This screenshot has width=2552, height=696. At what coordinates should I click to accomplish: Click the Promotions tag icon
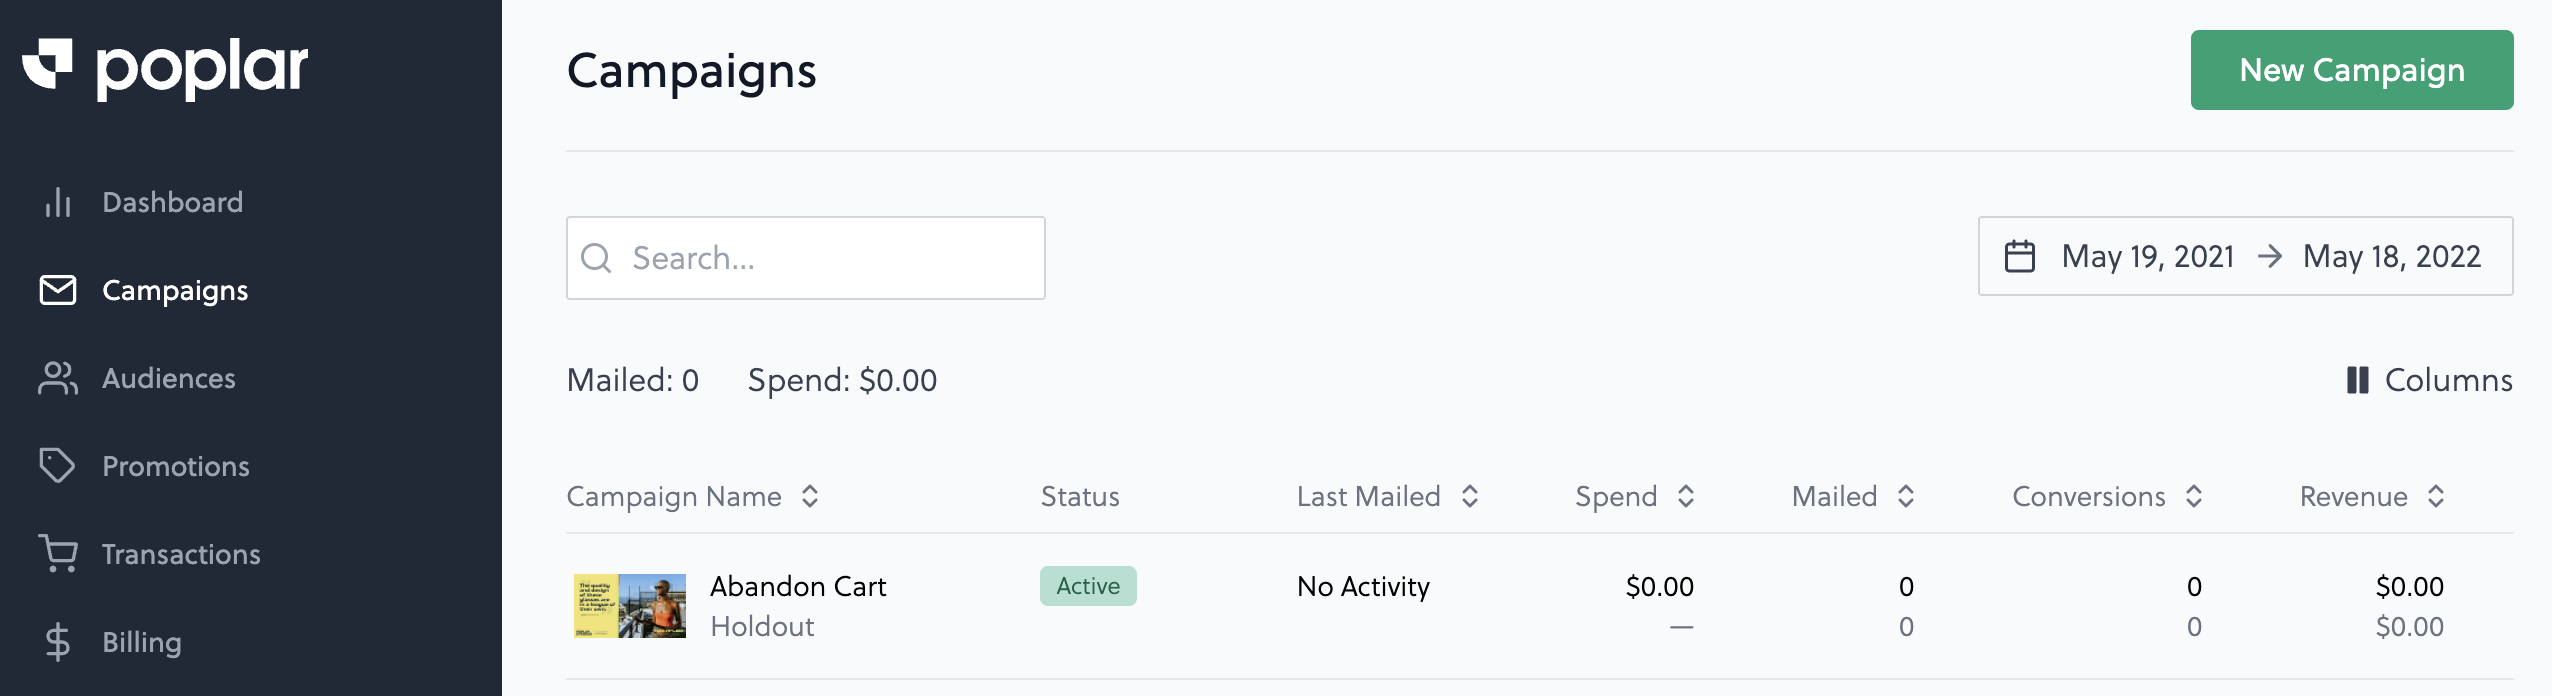tap(58, 466)
